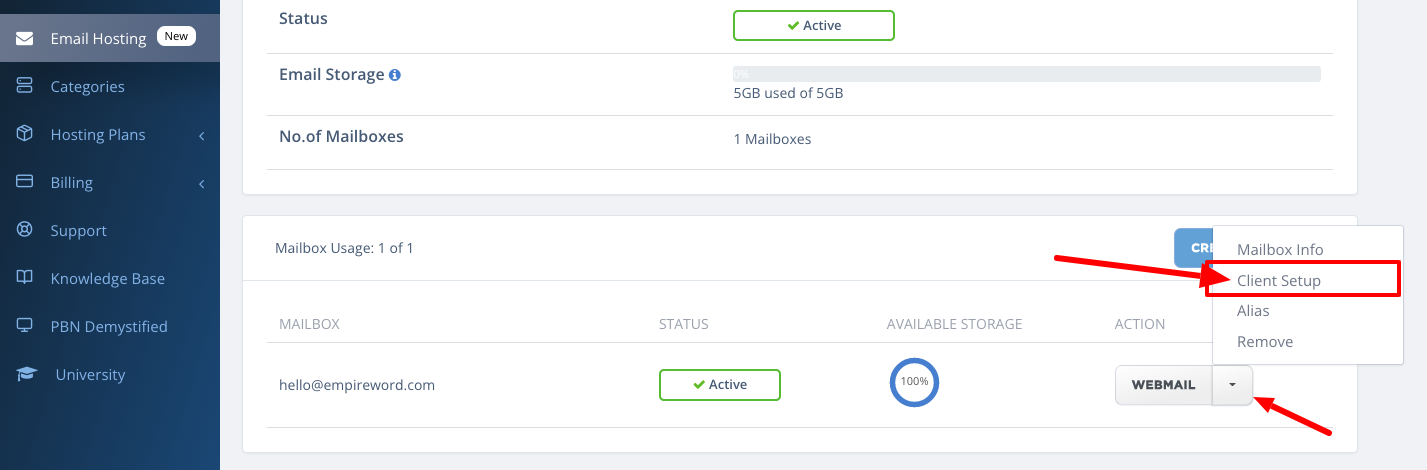Click the Categories server icon
The width and height of the screenshot is (1427, 470).
tap(26, 86)
